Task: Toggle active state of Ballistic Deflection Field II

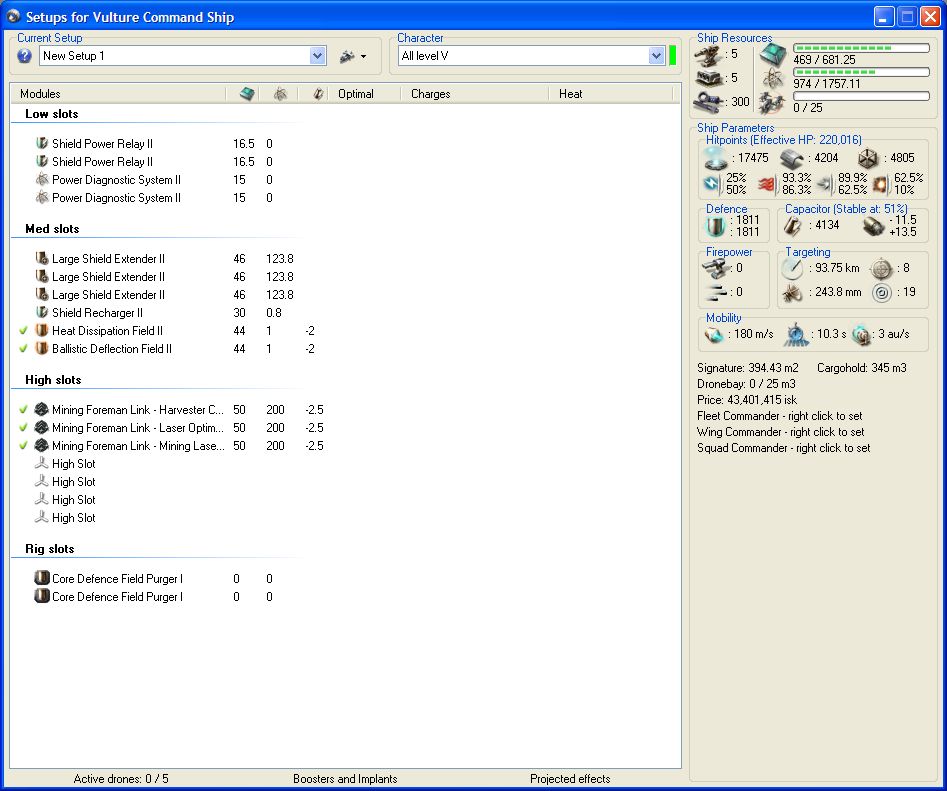Action: click(x=24, y=349)
